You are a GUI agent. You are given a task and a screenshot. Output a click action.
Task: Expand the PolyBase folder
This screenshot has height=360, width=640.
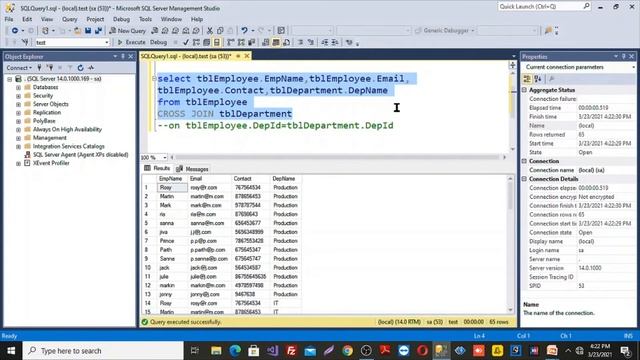pyautogui.click(x=18, y=121)
